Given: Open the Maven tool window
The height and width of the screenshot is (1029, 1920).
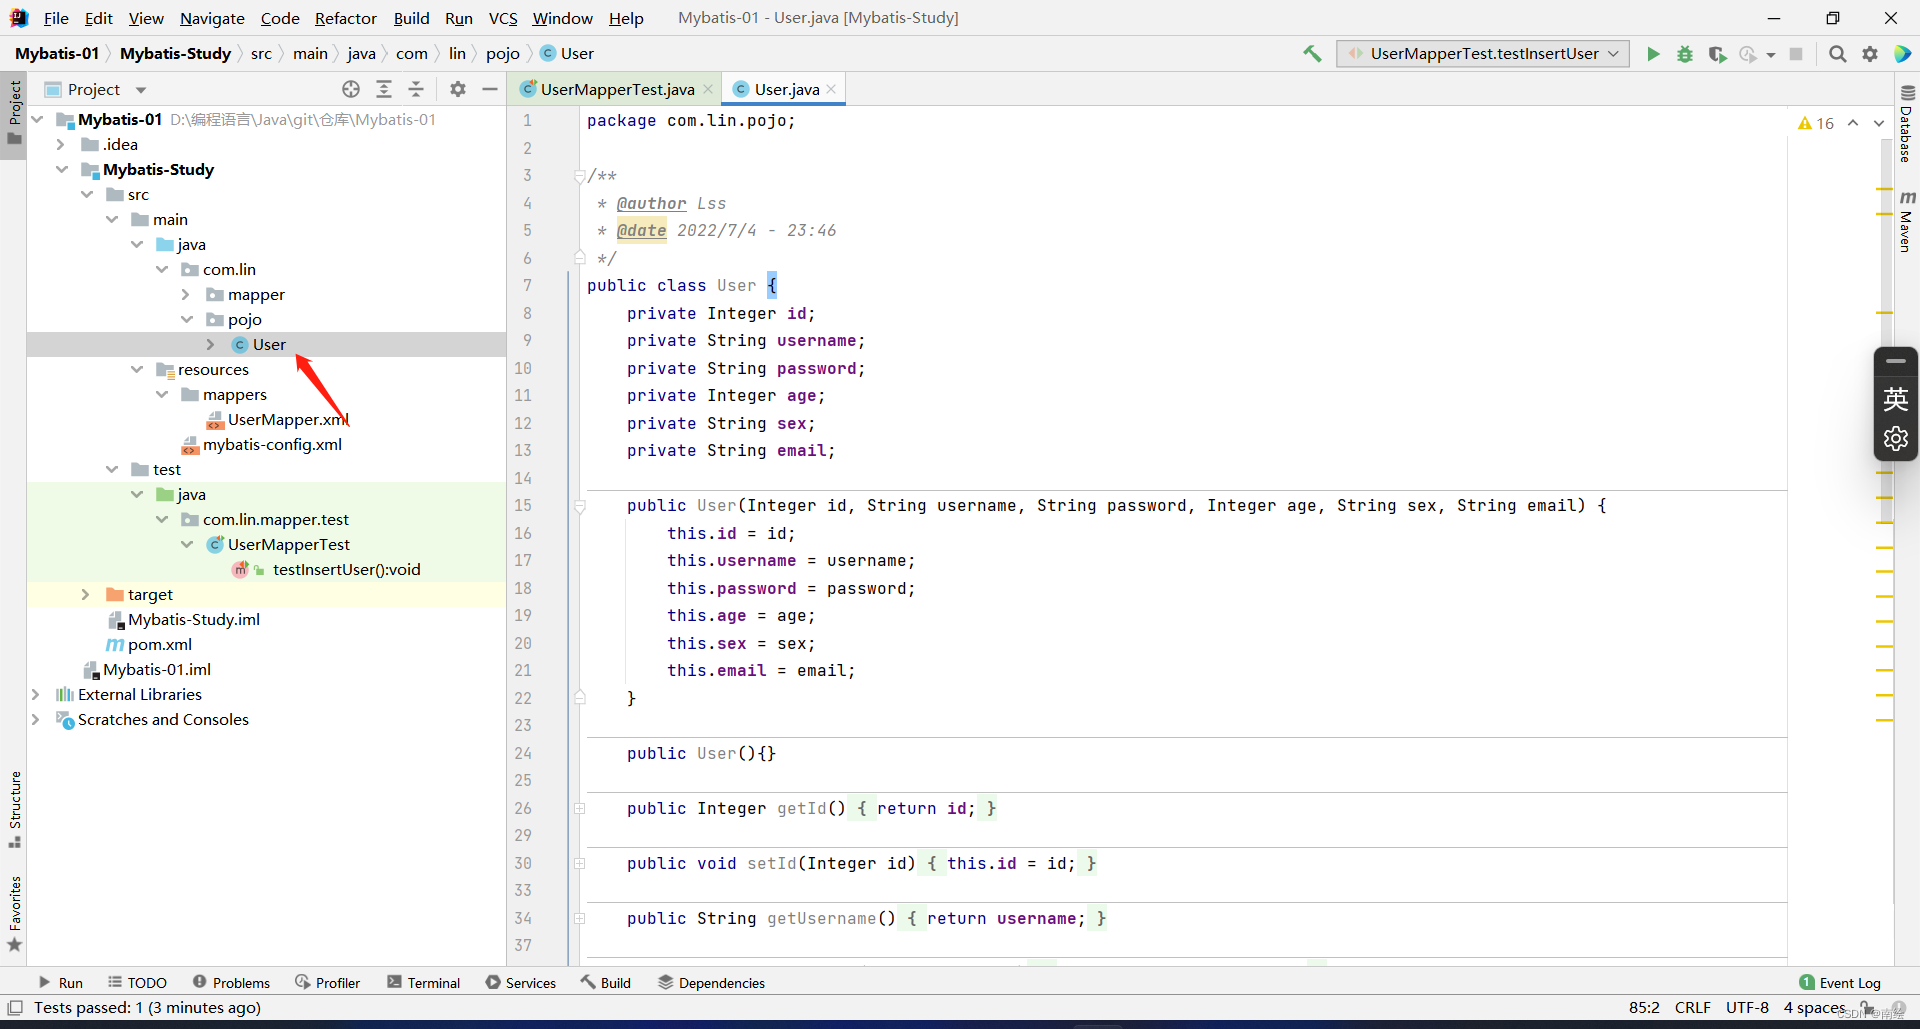Looking at the screenshot, I should pos(1906,220).
